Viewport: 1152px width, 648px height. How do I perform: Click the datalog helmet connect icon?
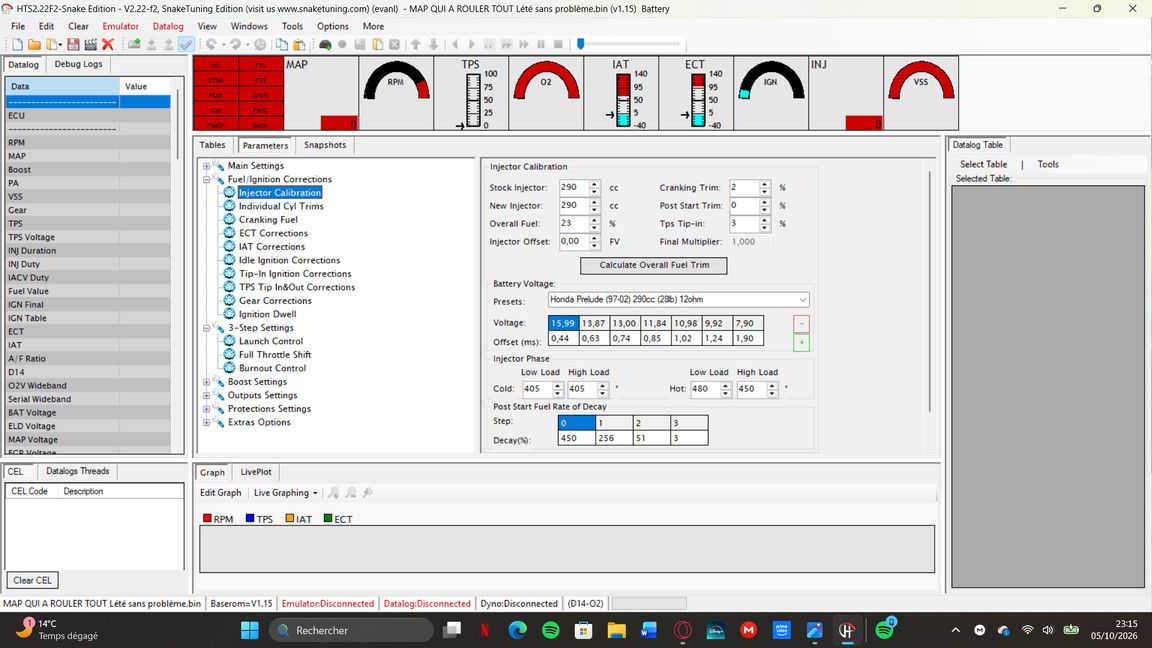pyautogui.click(x=325, y=45)
